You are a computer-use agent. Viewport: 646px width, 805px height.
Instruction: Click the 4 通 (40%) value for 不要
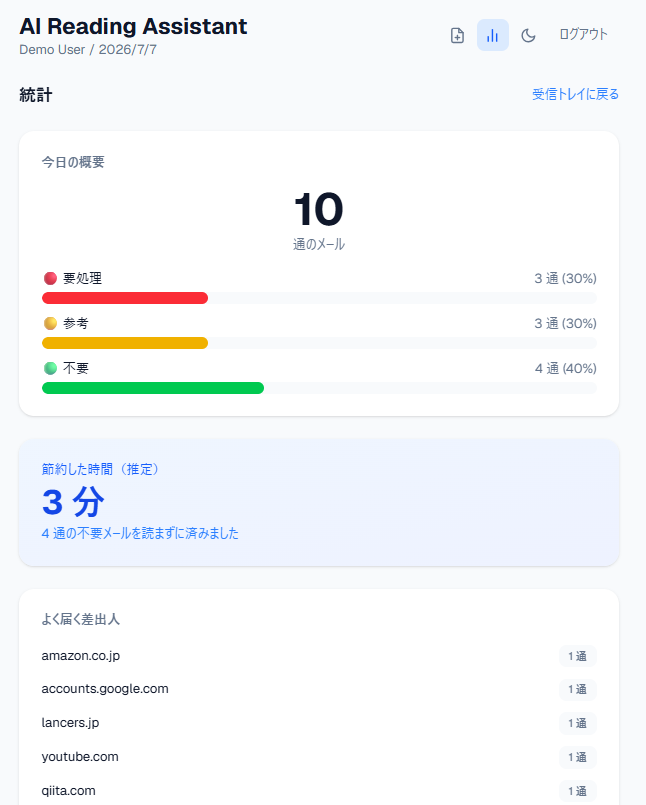pyautogui.click(x=565, y=368)
